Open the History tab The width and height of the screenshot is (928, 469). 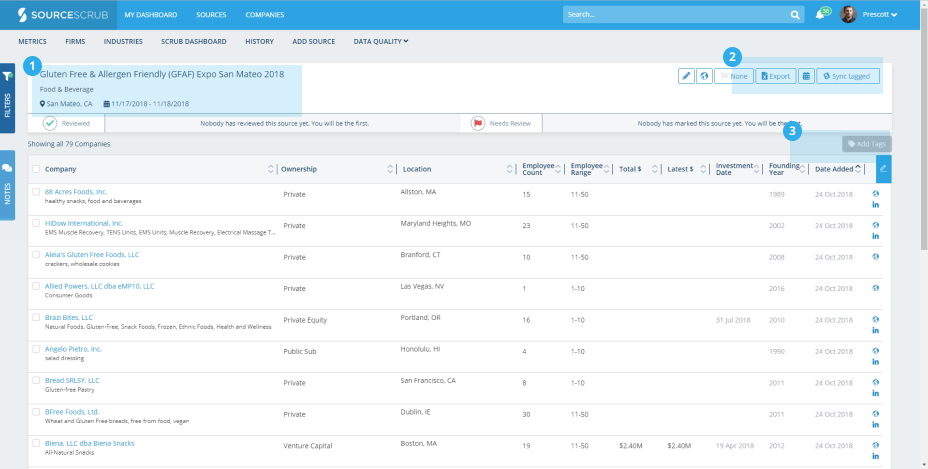click(259, 41)
